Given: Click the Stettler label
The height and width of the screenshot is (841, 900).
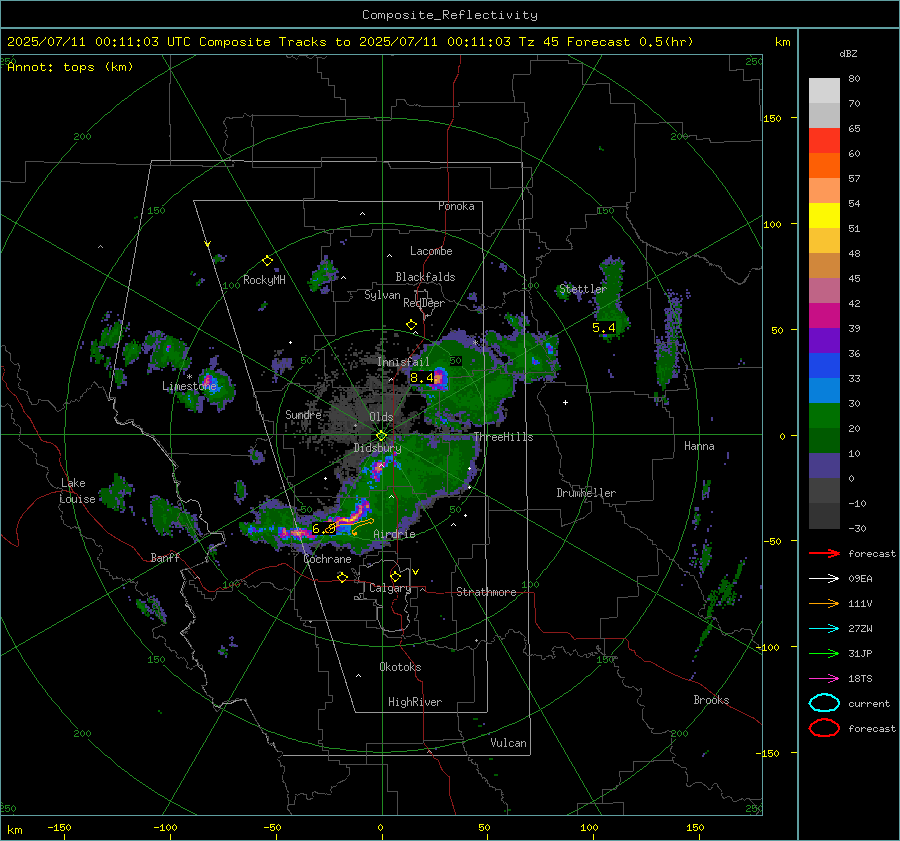Looking at the screenshot, I should [583, 289].
